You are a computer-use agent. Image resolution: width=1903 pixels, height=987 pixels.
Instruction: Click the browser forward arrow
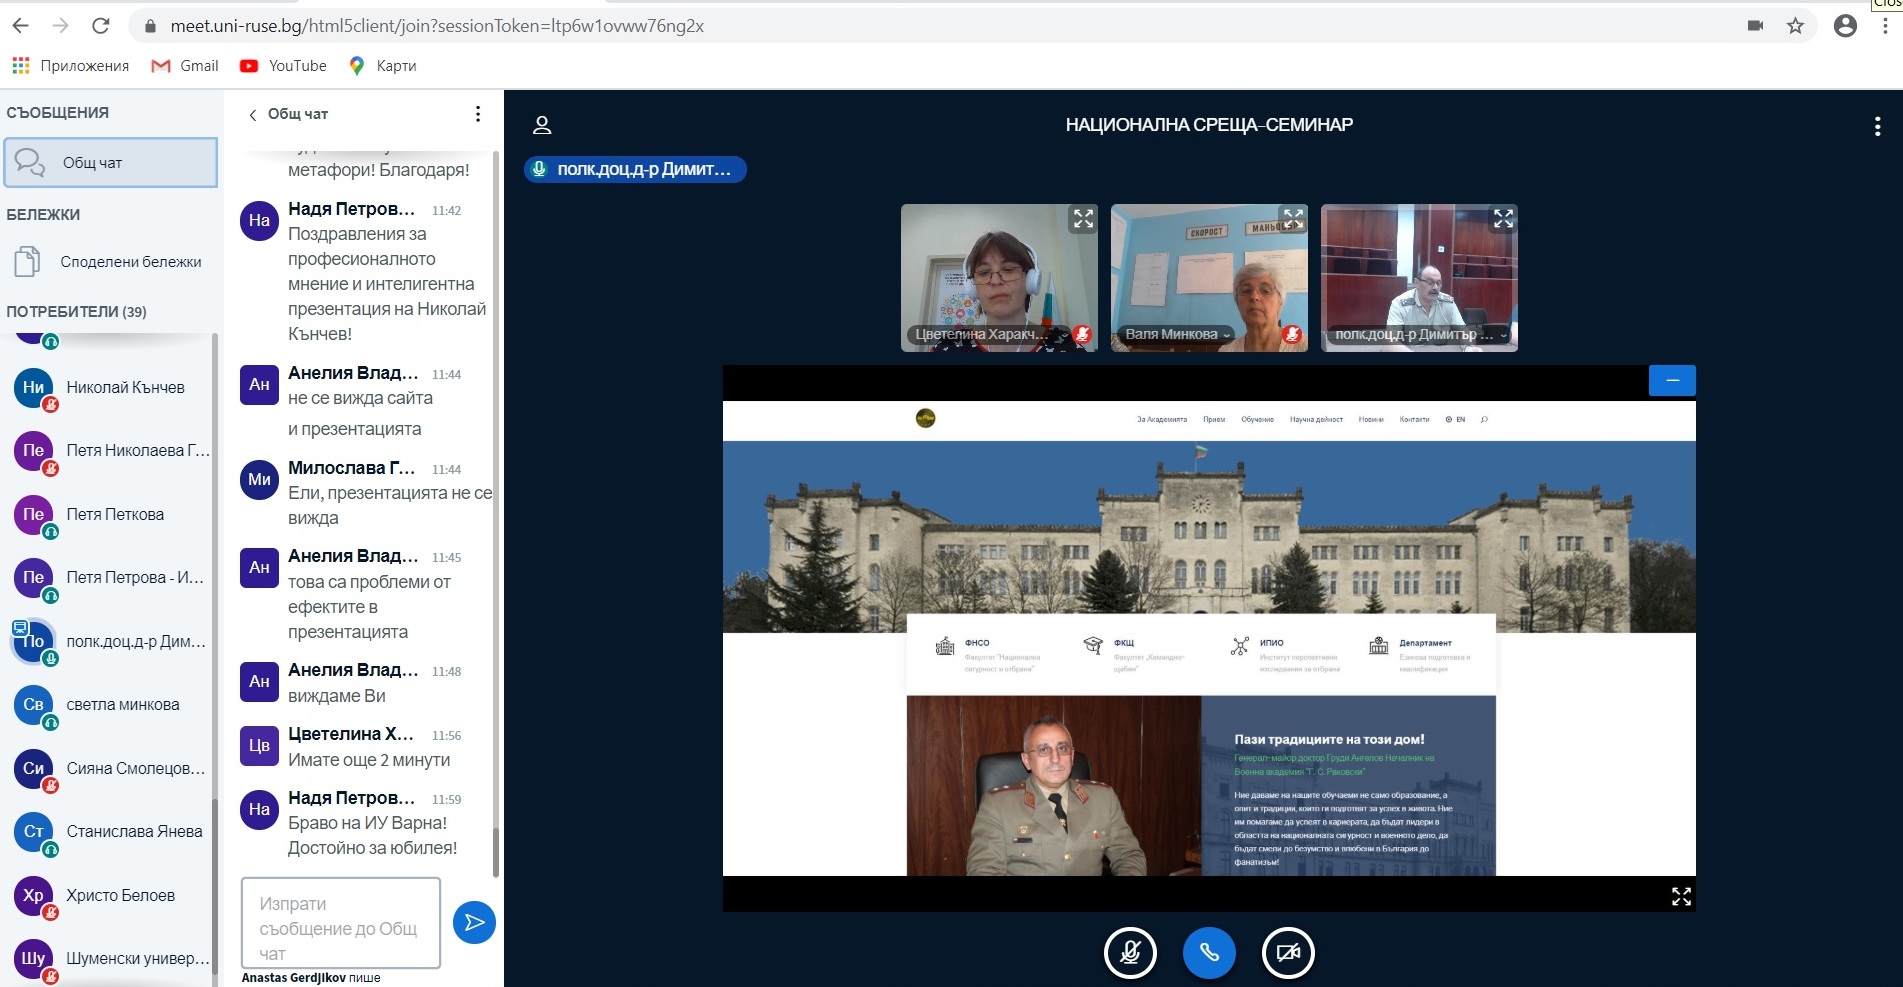click(x=60, y=26)
